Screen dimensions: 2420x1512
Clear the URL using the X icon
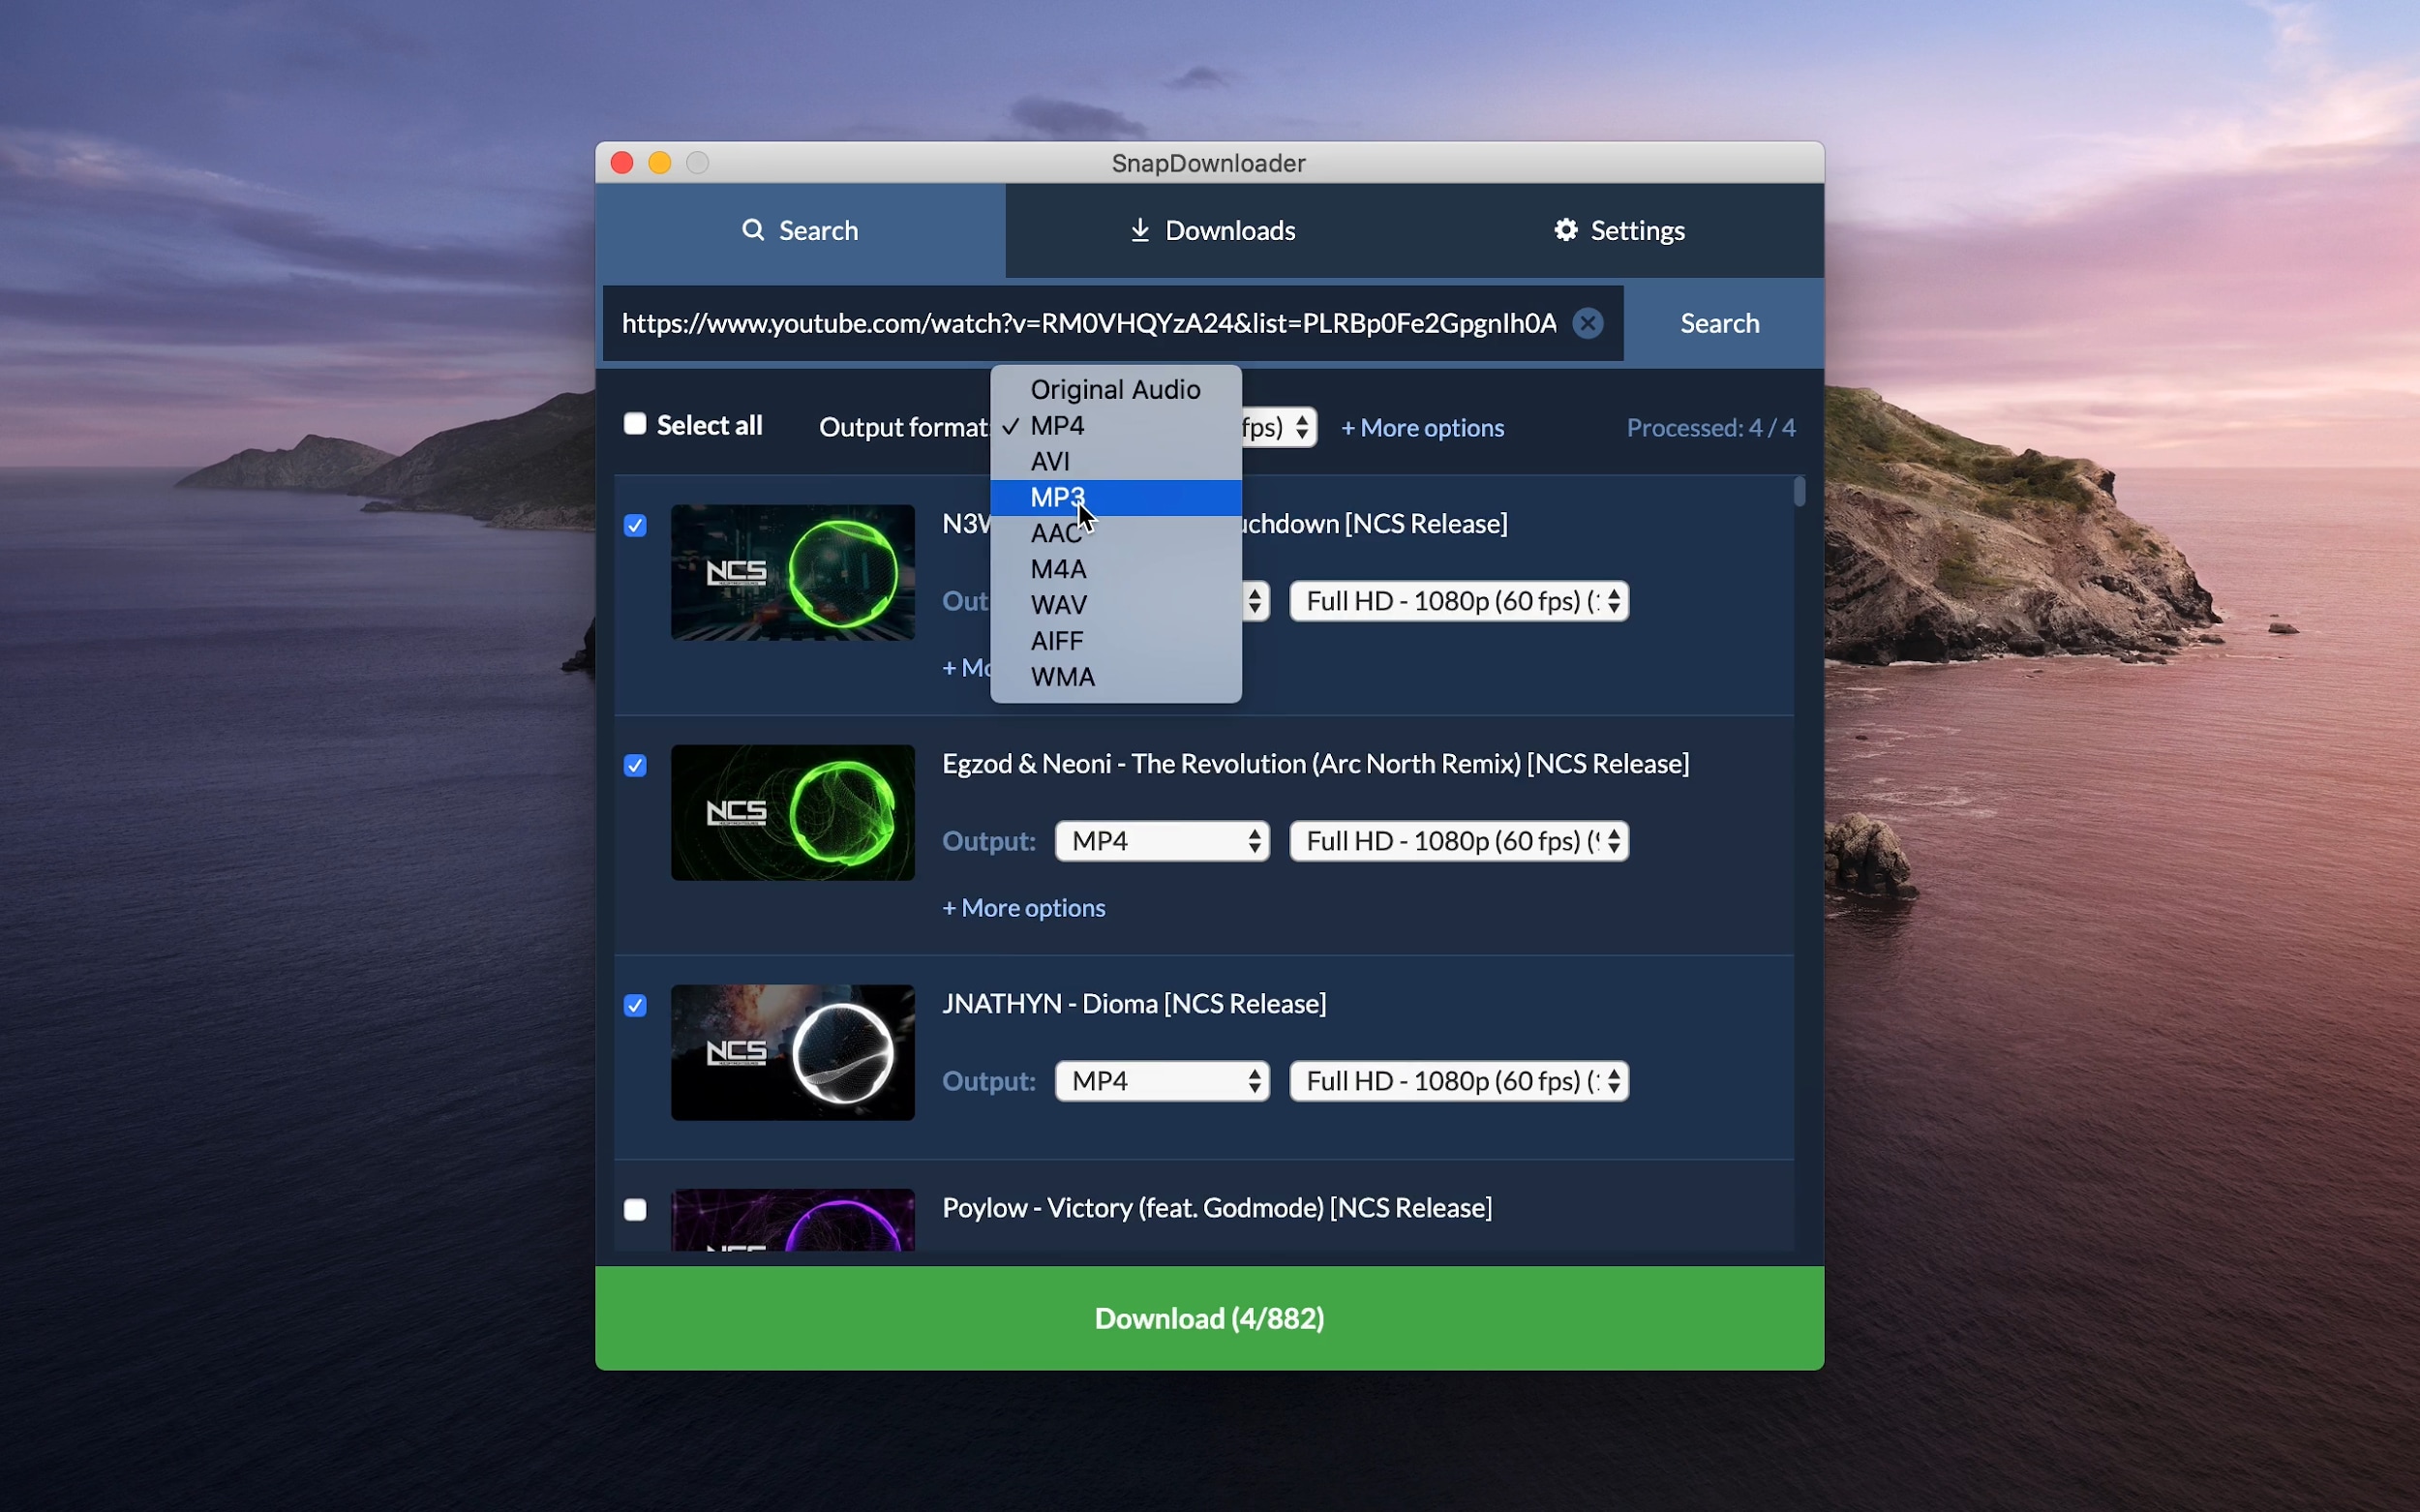pos(1587,322)
